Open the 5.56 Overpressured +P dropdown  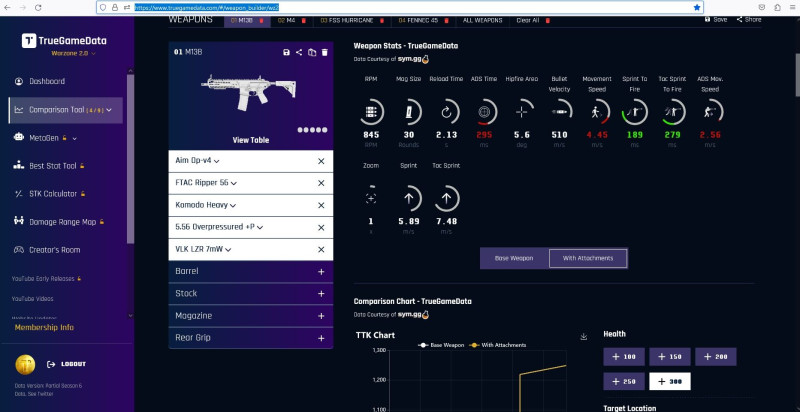tap(219, 227)
